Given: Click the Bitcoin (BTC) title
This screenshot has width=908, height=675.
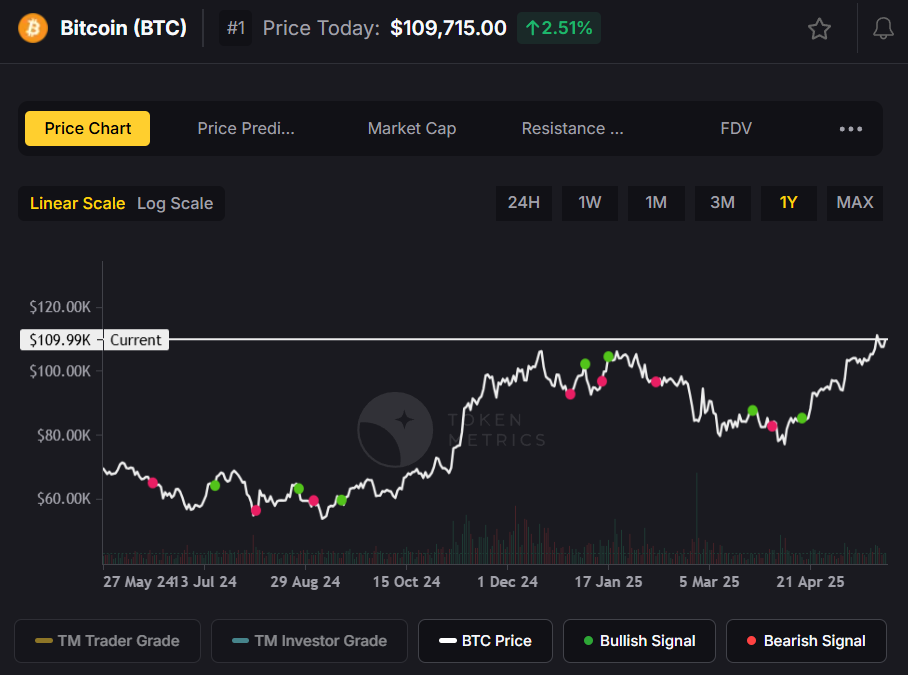Looking at the screenshot, I should (123, 28).
